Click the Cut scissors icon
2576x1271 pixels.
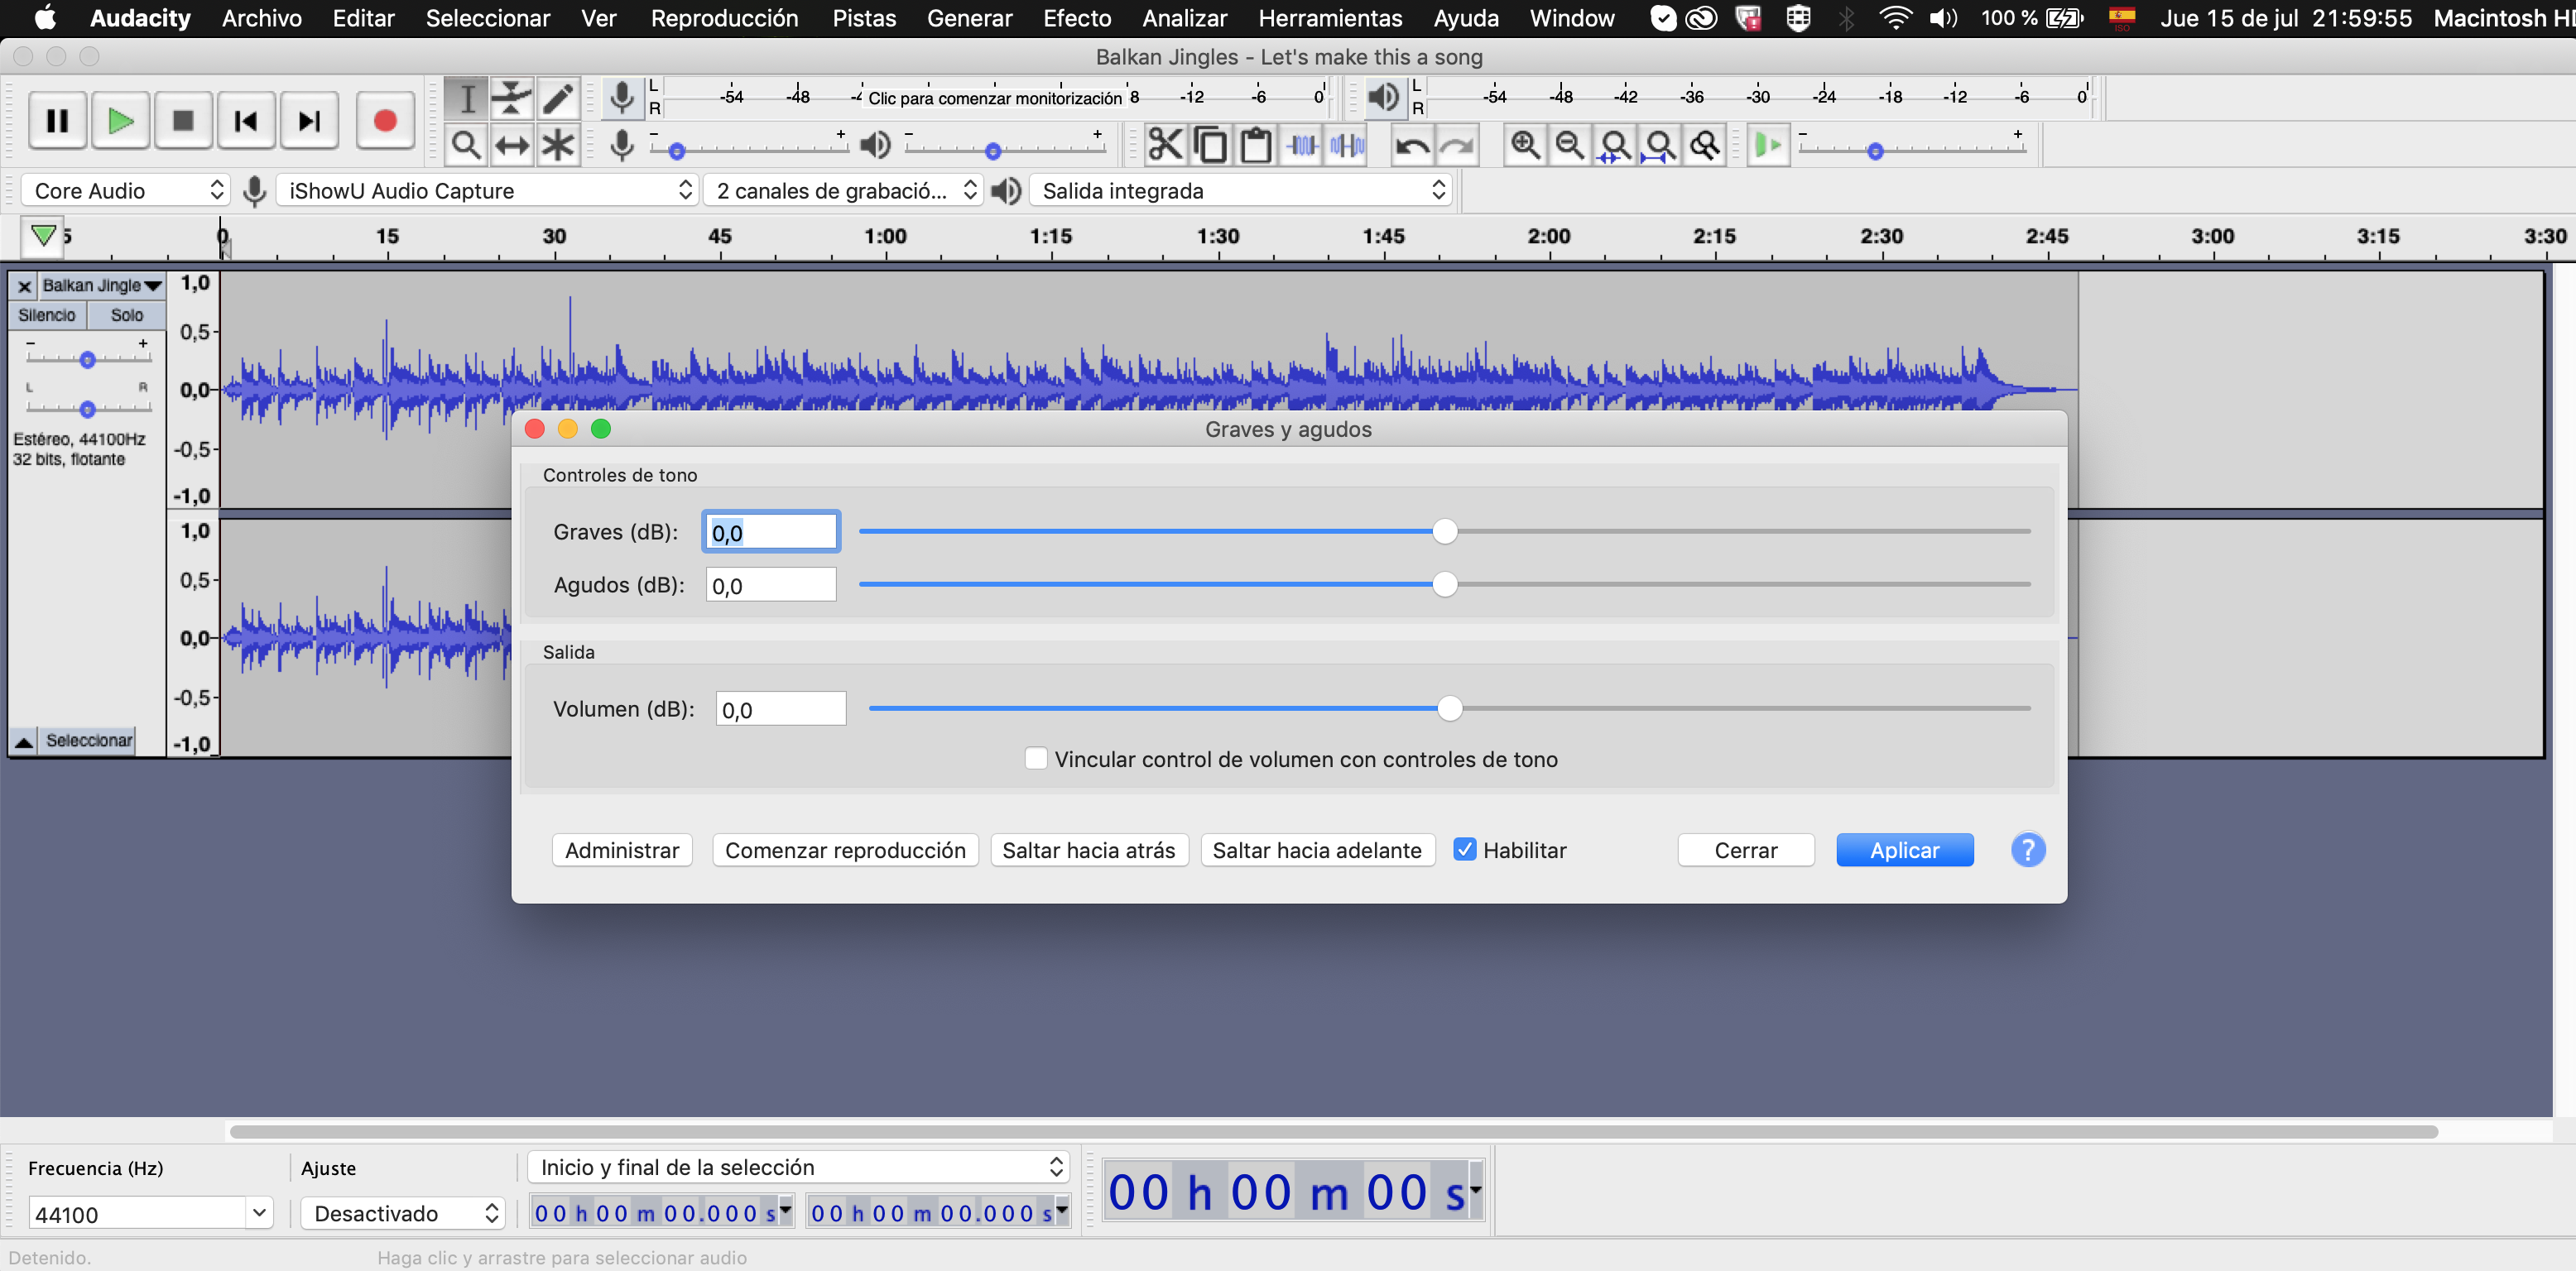[x=1165, y=145]
